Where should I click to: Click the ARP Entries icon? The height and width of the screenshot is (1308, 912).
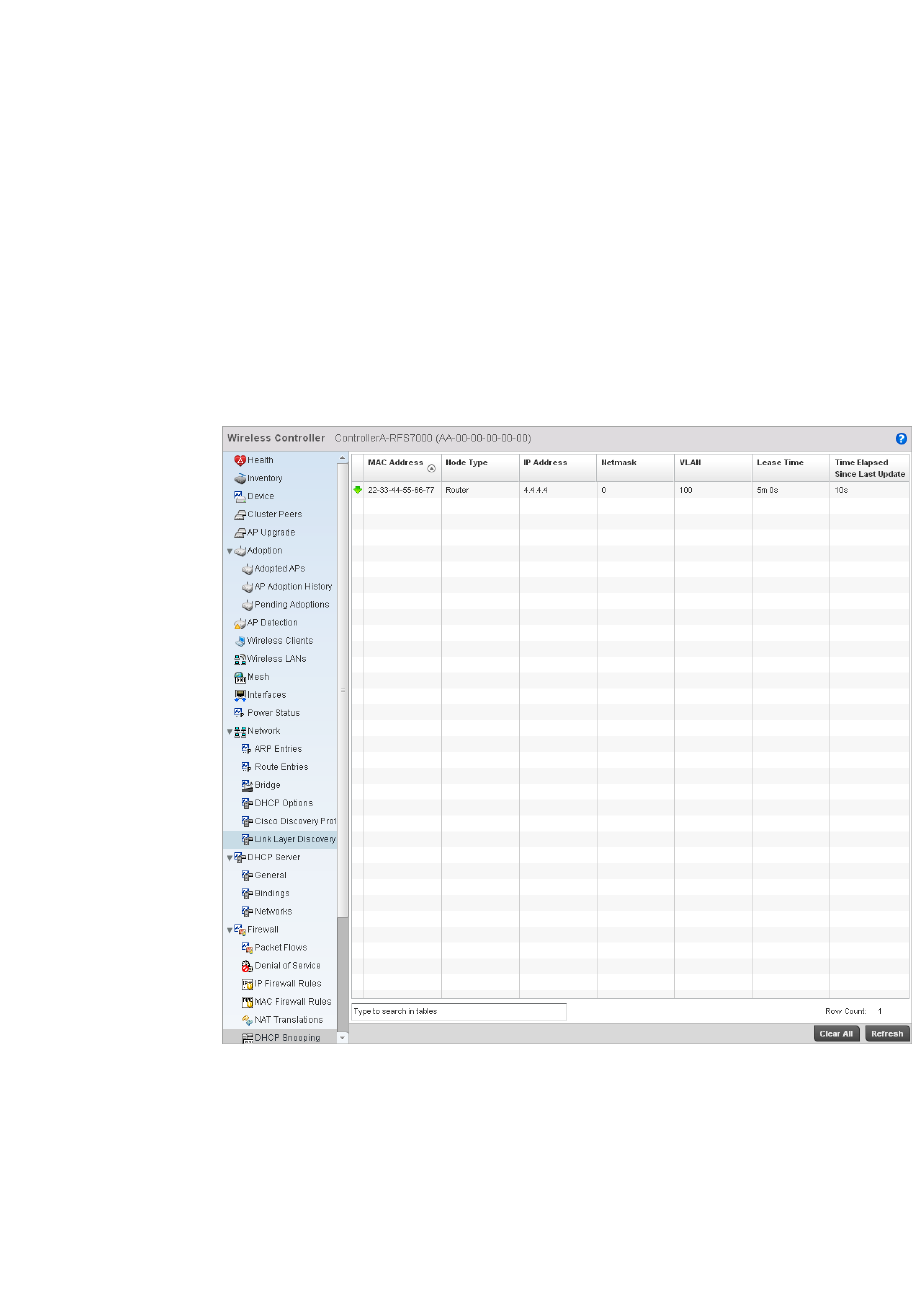tap(248, 749)
